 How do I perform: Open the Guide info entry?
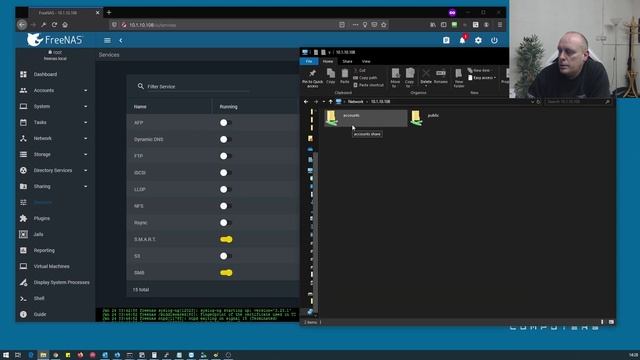(x=40, y=314)
